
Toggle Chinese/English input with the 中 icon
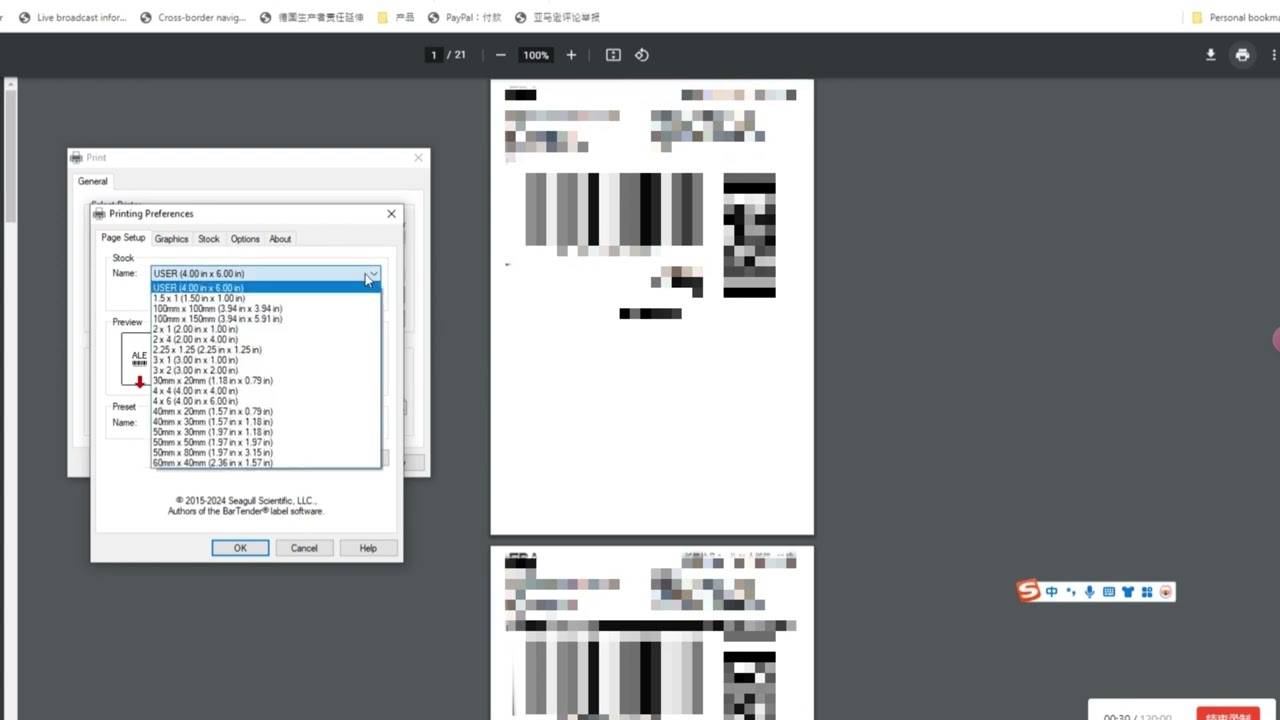coord(1051,591)
